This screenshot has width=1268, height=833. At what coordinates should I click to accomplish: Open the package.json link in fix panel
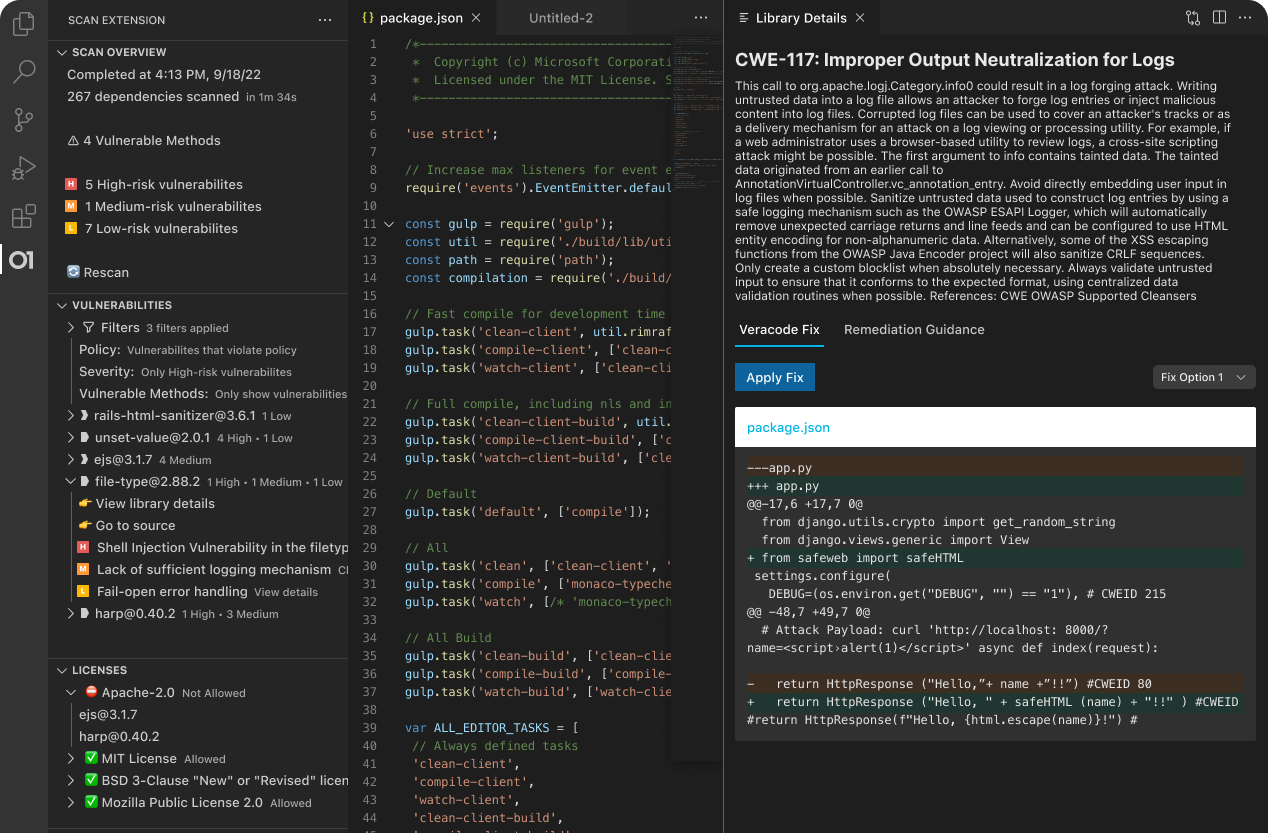[788, 427]
